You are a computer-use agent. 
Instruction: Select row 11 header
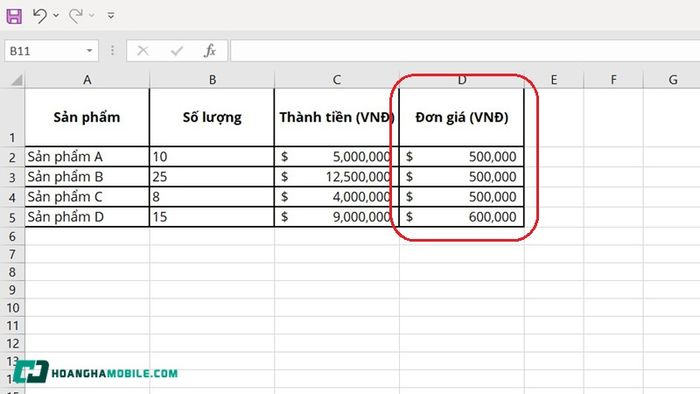12,325
